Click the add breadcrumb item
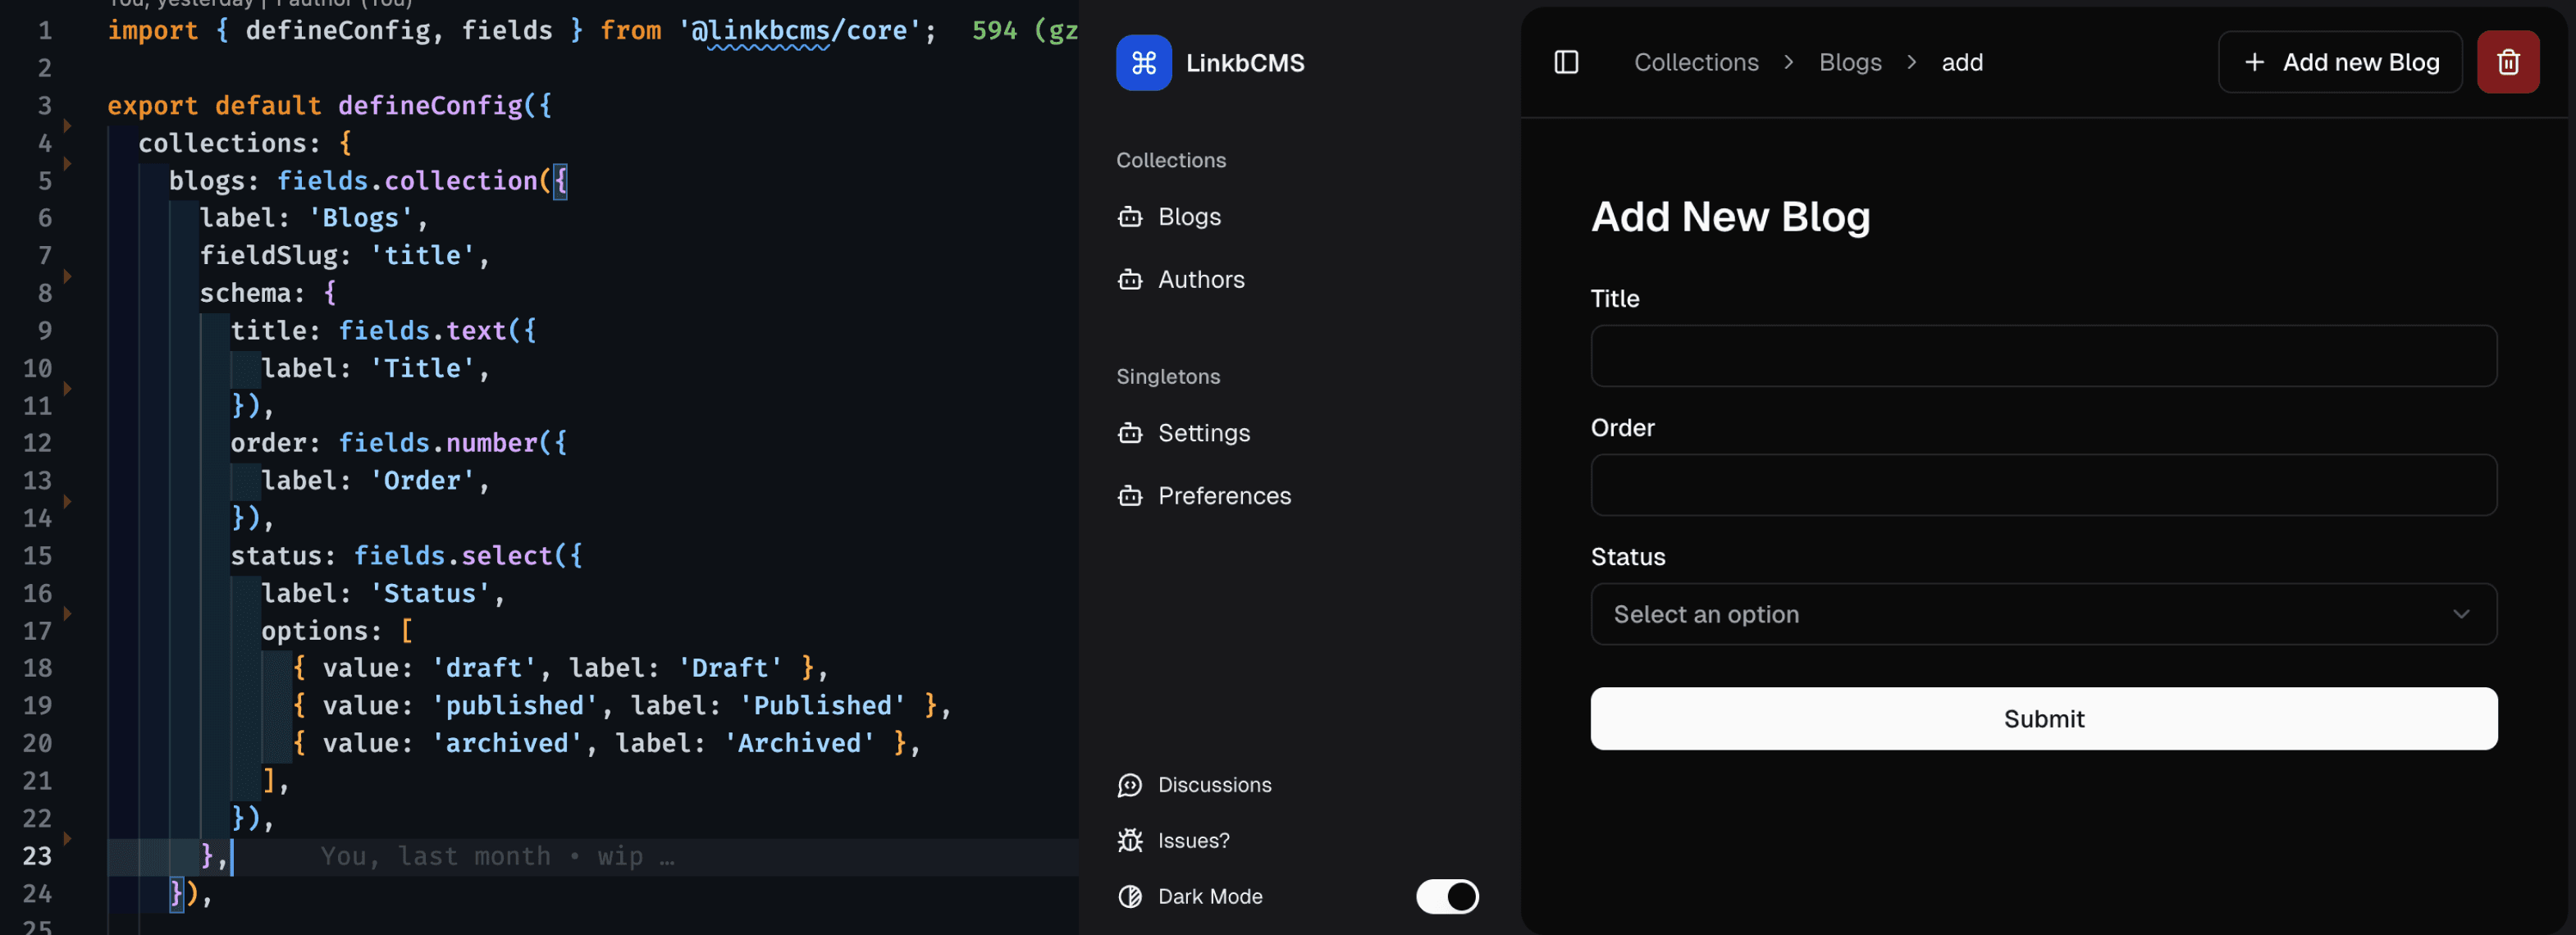The width and height of the screenshot is (2576, 935). (x=1962, y=62)
